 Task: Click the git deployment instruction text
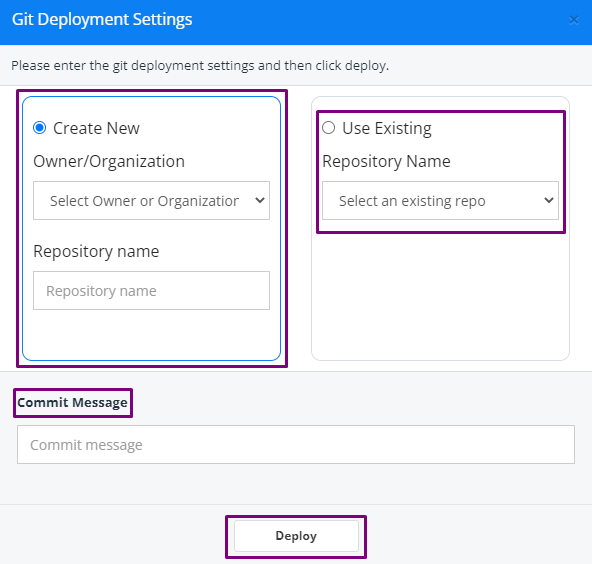200,66
